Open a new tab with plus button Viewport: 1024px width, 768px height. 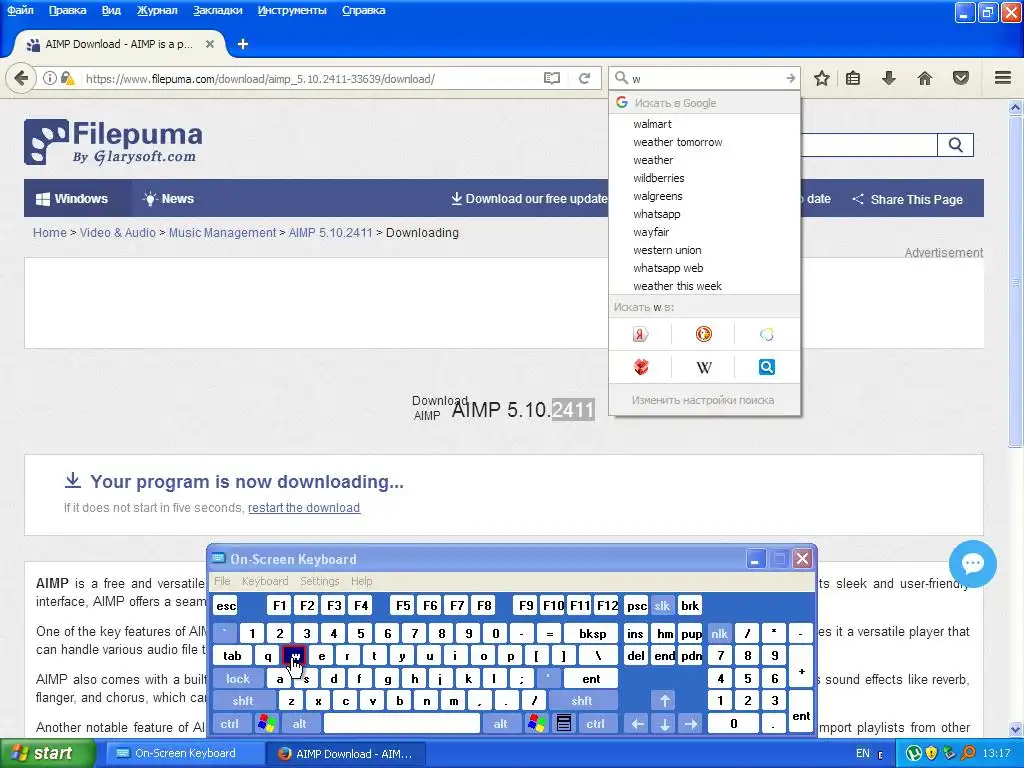click(243, 44)
